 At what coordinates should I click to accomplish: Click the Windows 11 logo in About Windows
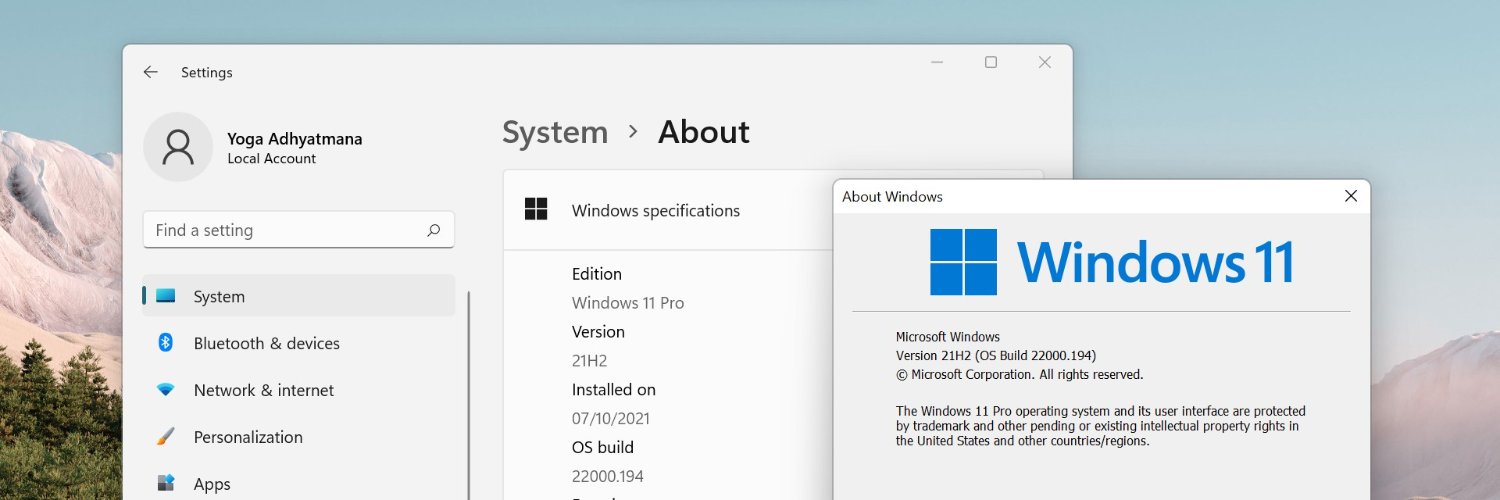click(x=1112, y=262)
